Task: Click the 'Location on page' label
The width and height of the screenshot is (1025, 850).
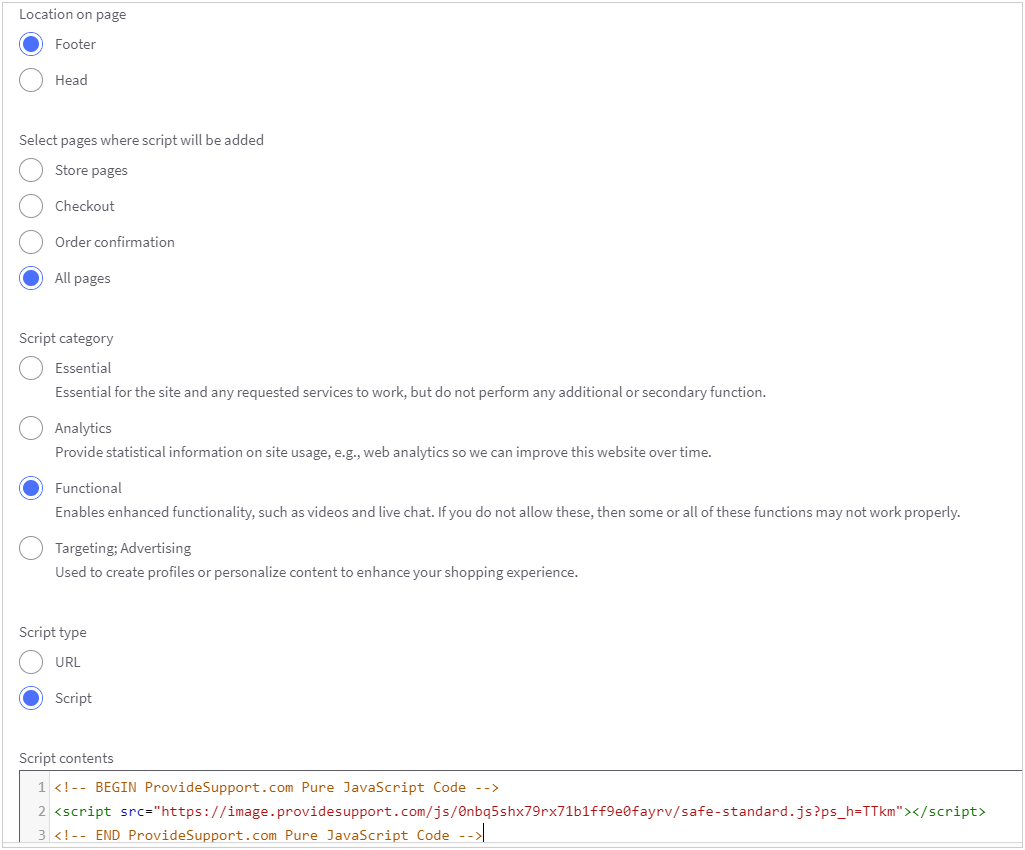Action: (x=73, y=14)
